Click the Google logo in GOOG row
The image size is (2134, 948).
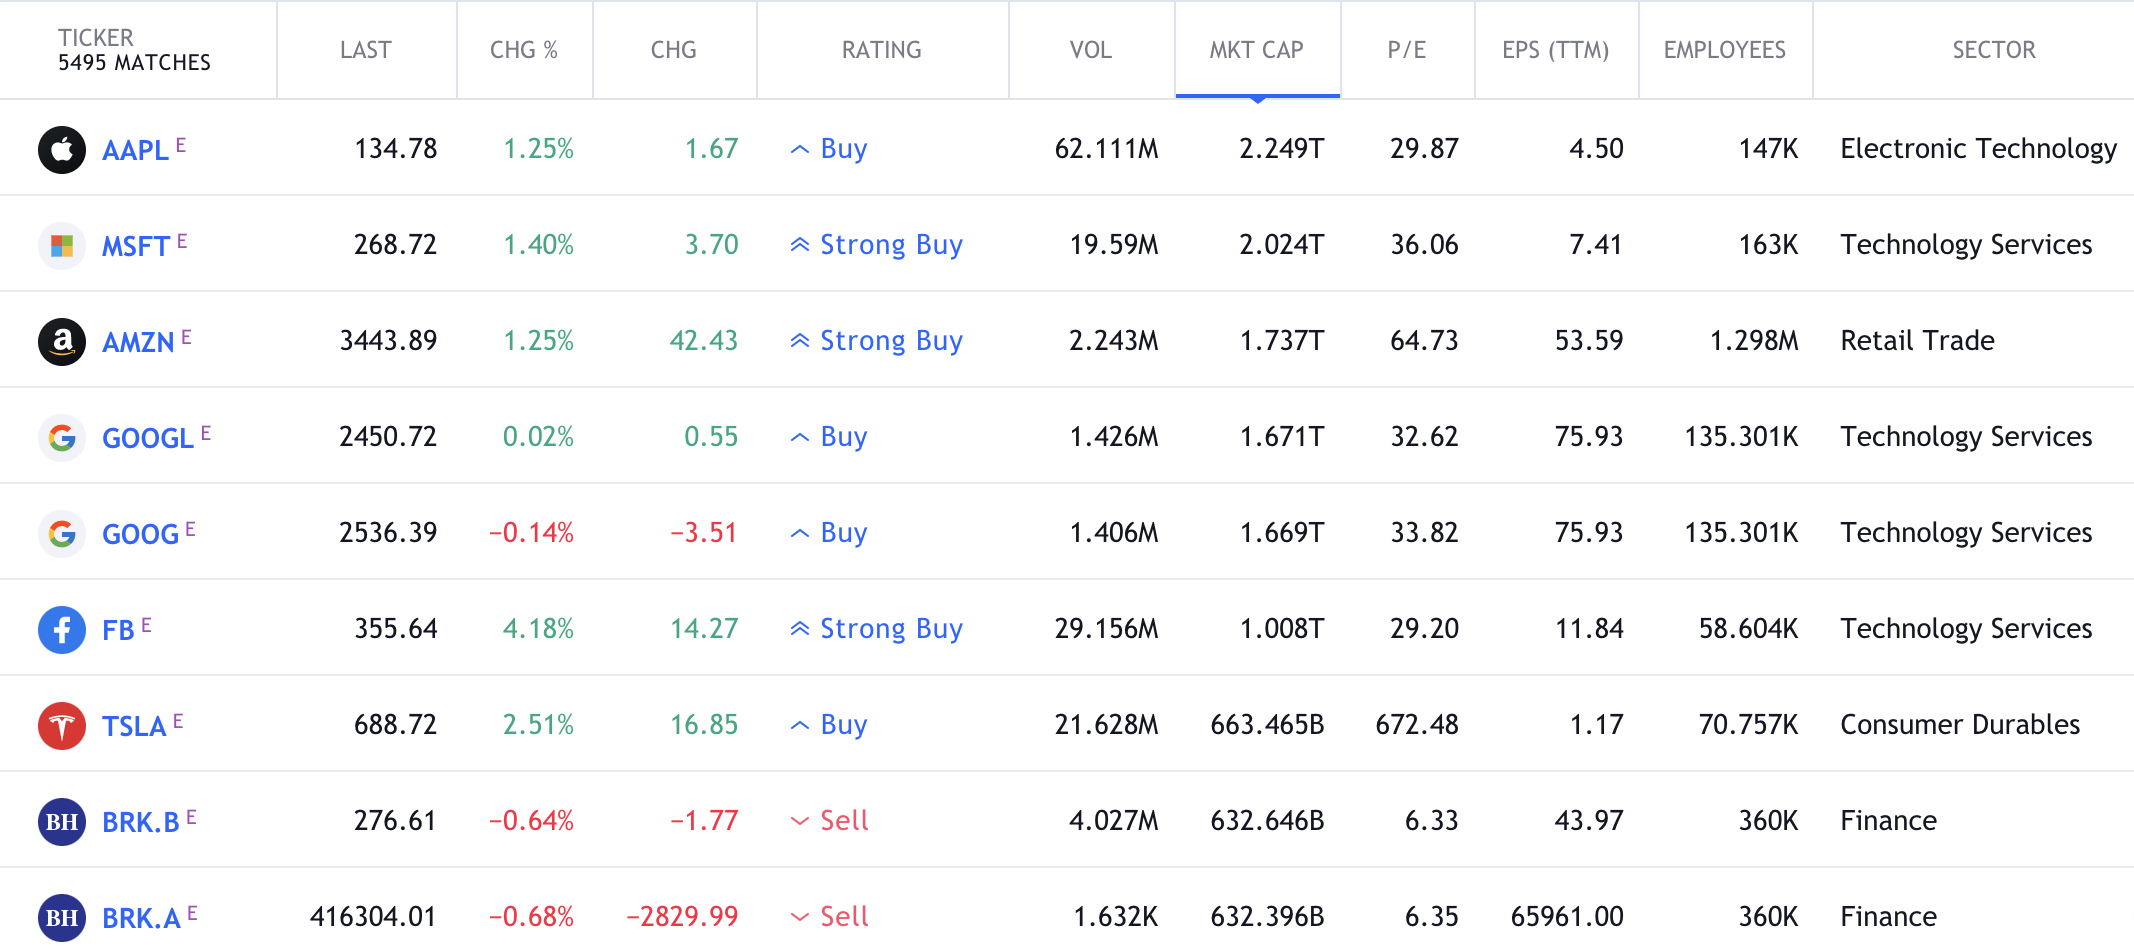point(62,534)
